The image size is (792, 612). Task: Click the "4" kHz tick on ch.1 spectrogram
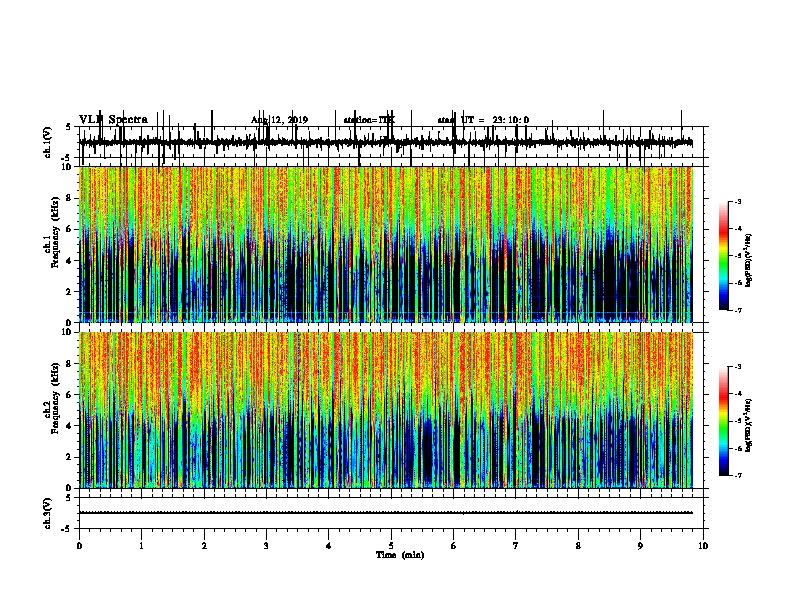click(69, 261)
